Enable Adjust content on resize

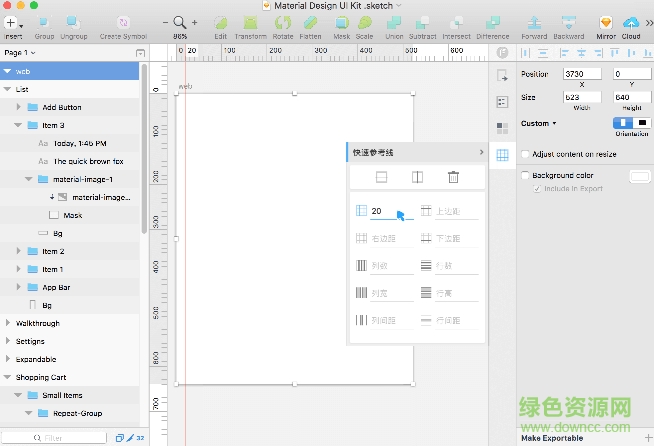526,155
